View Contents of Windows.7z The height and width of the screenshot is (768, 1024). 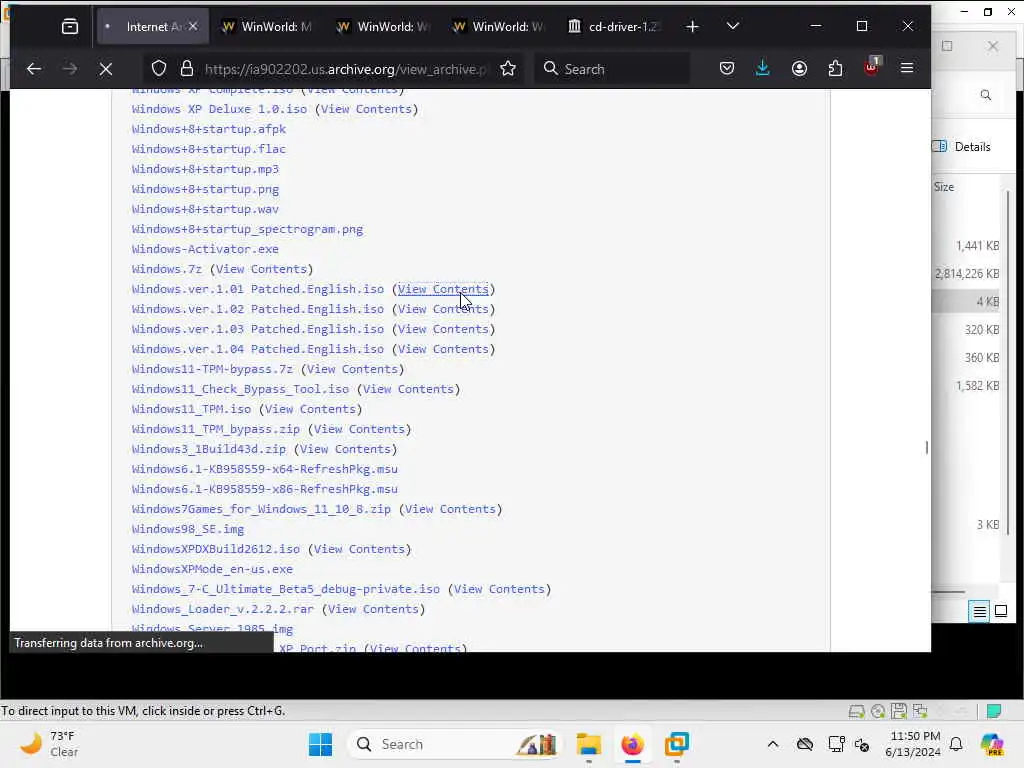point(261,269)
